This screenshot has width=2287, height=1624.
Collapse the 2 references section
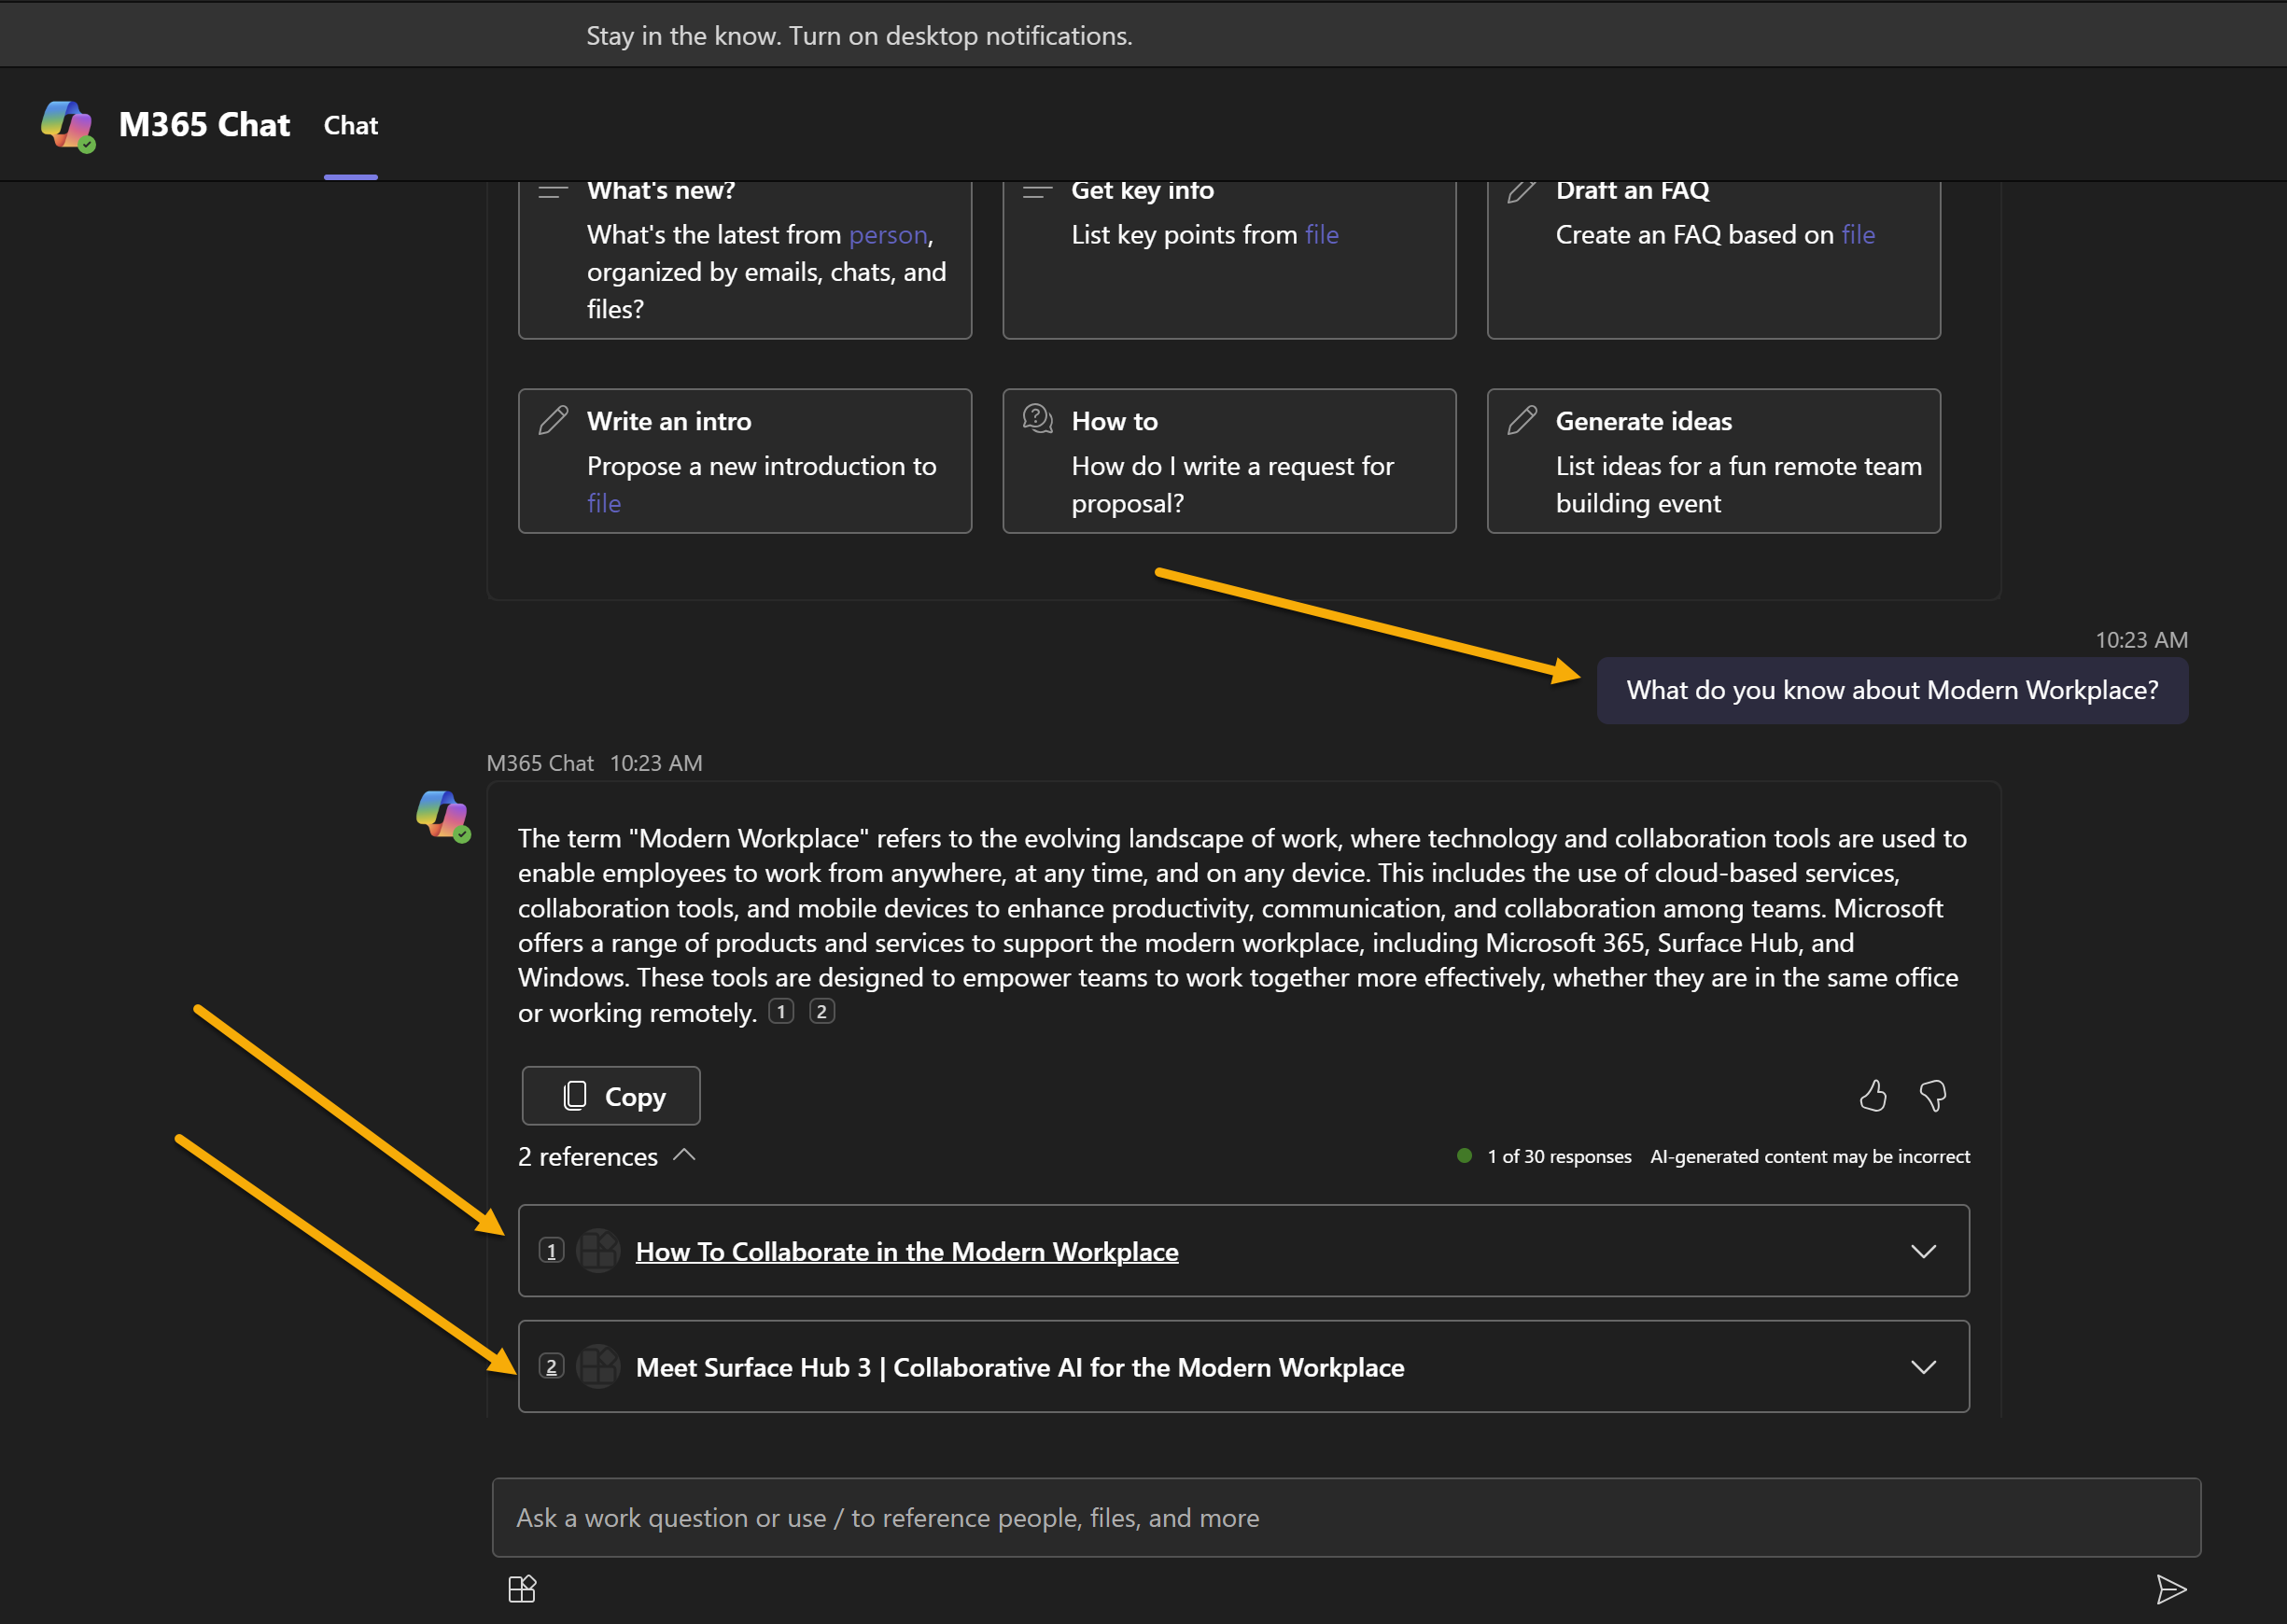pos(686,1155)
